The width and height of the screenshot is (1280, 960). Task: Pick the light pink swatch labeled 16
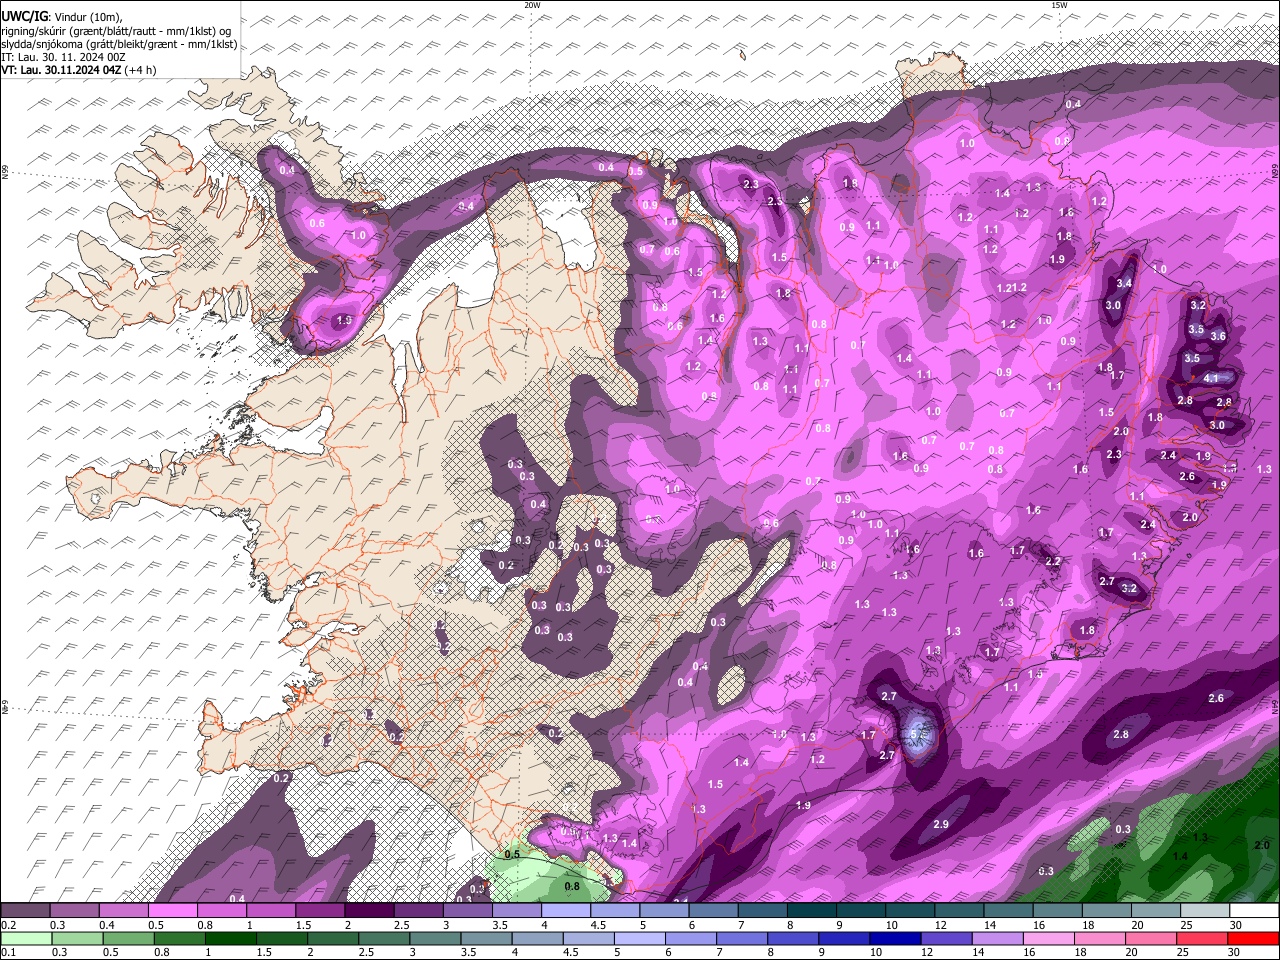1049,939
